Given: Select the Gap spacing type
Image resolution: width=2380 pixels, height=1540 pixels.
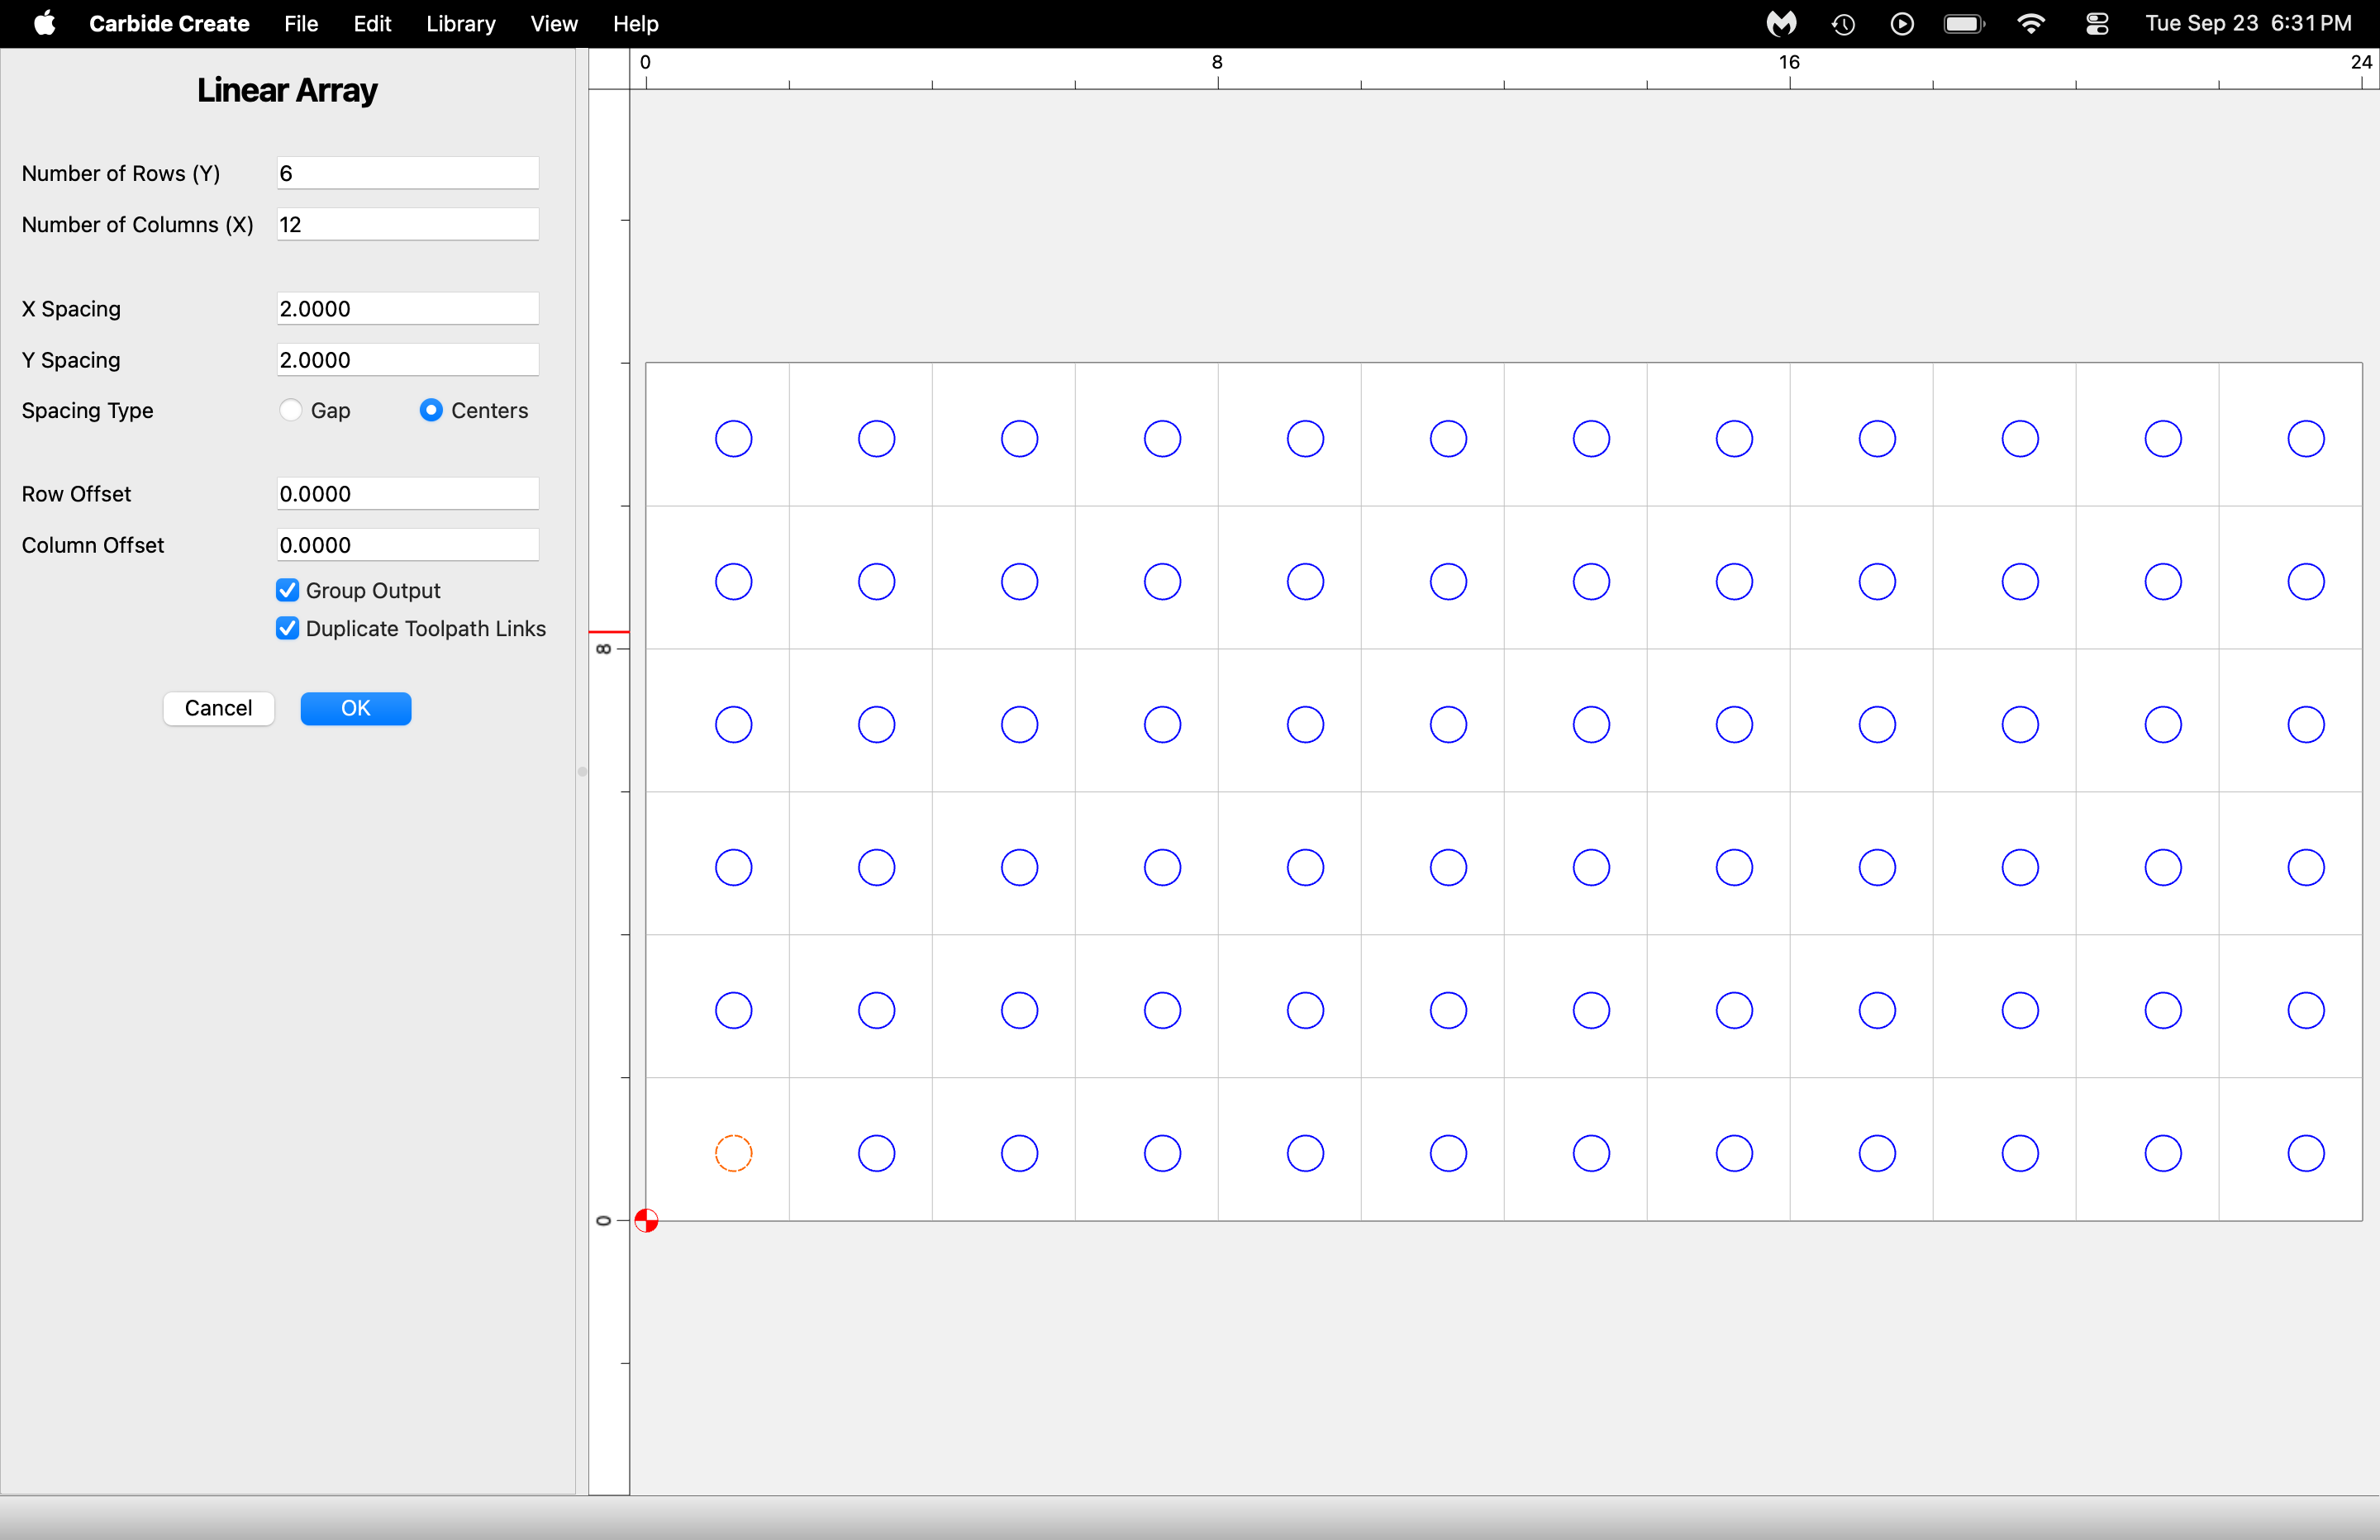Looking at the screenshot, I should pyautogui.click(x=291, y=410).
